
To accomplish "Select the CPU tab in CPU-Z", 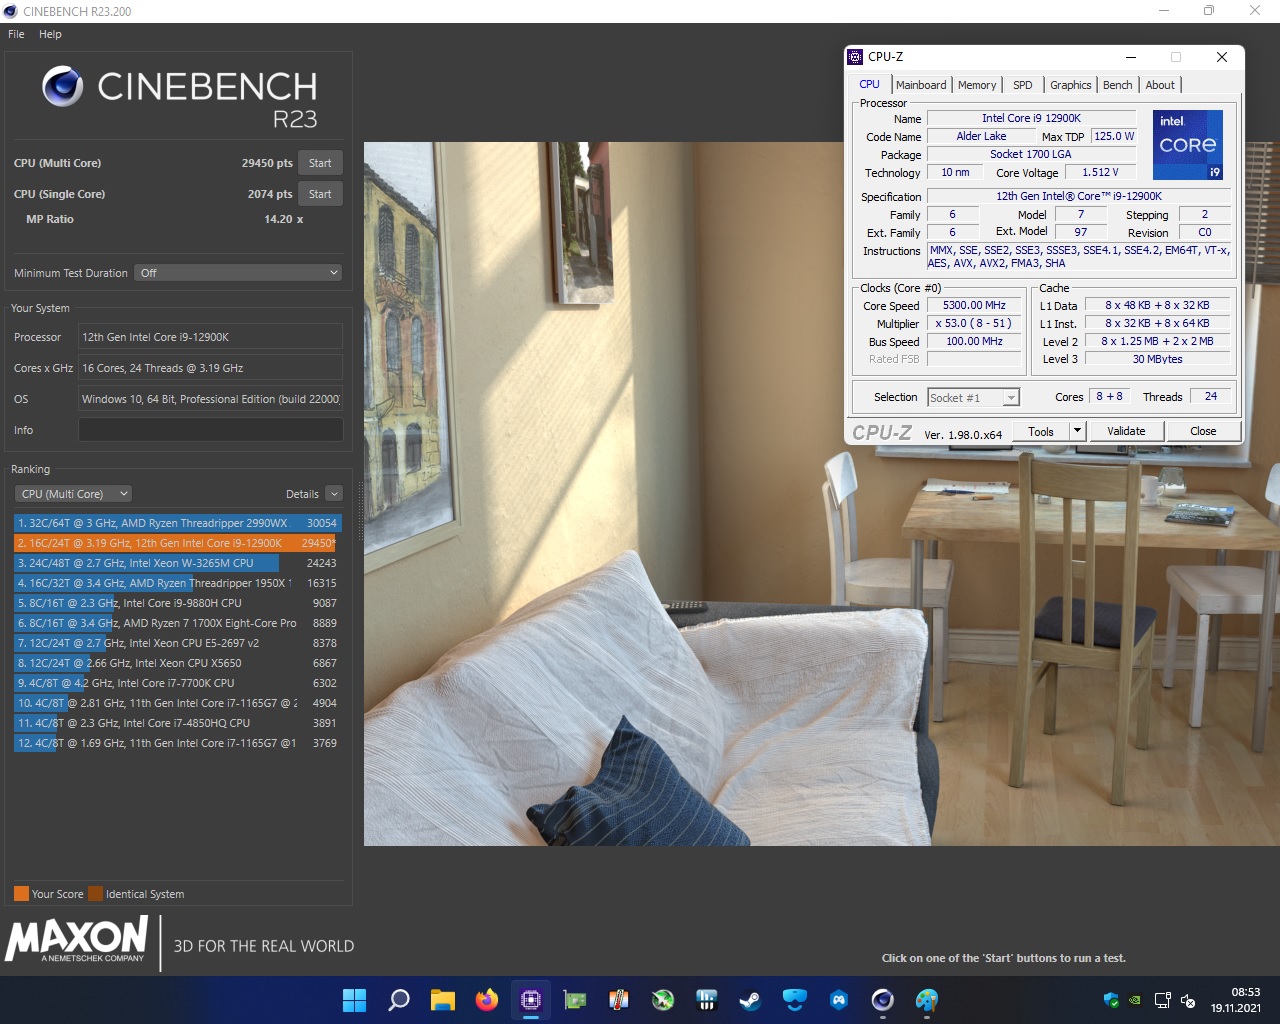I will click(x=870, y=85).
